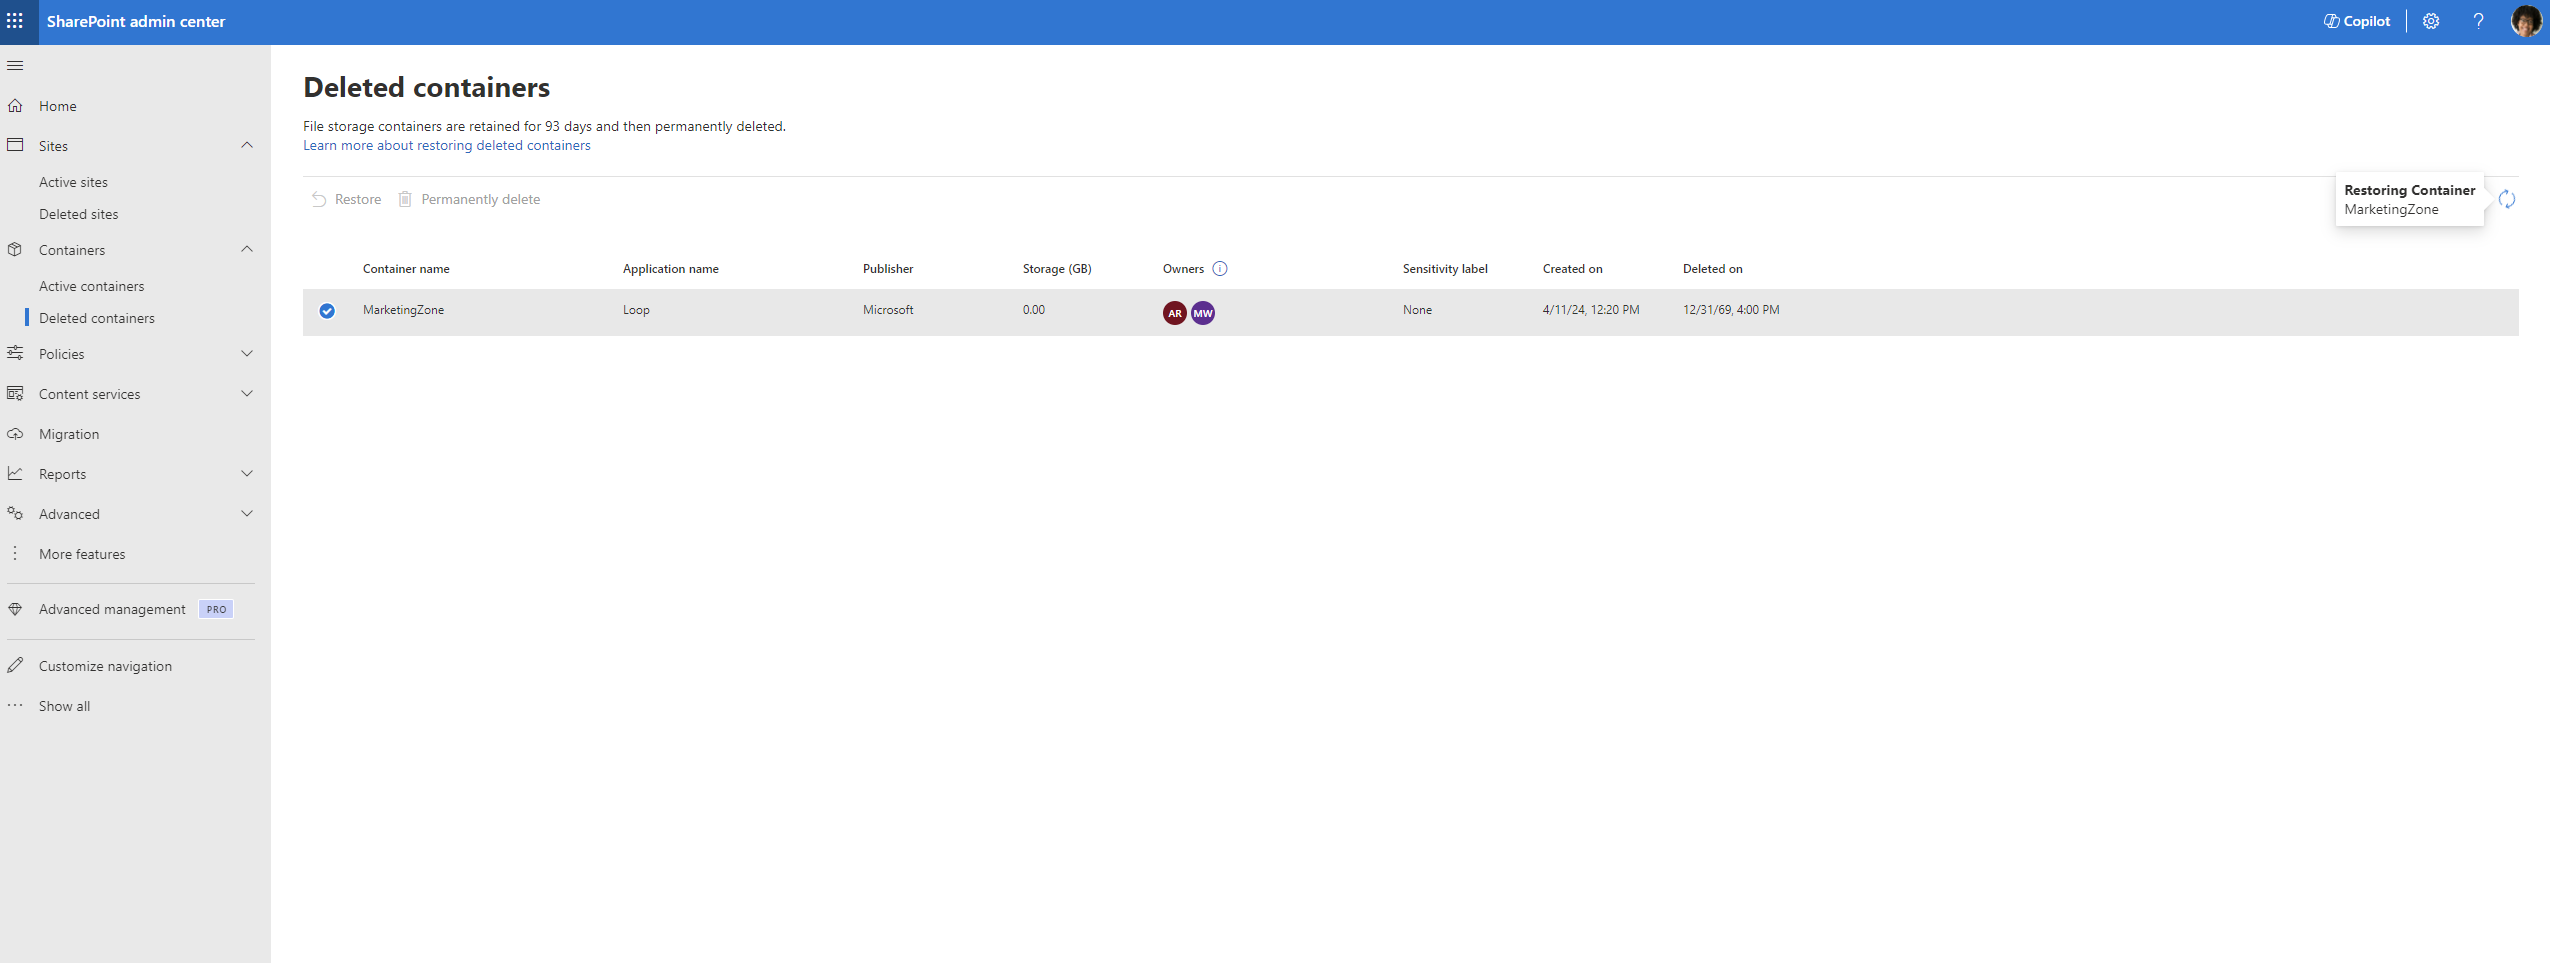Click the 12/31/69, 4:00 PM deleted date

[1731, 310]
